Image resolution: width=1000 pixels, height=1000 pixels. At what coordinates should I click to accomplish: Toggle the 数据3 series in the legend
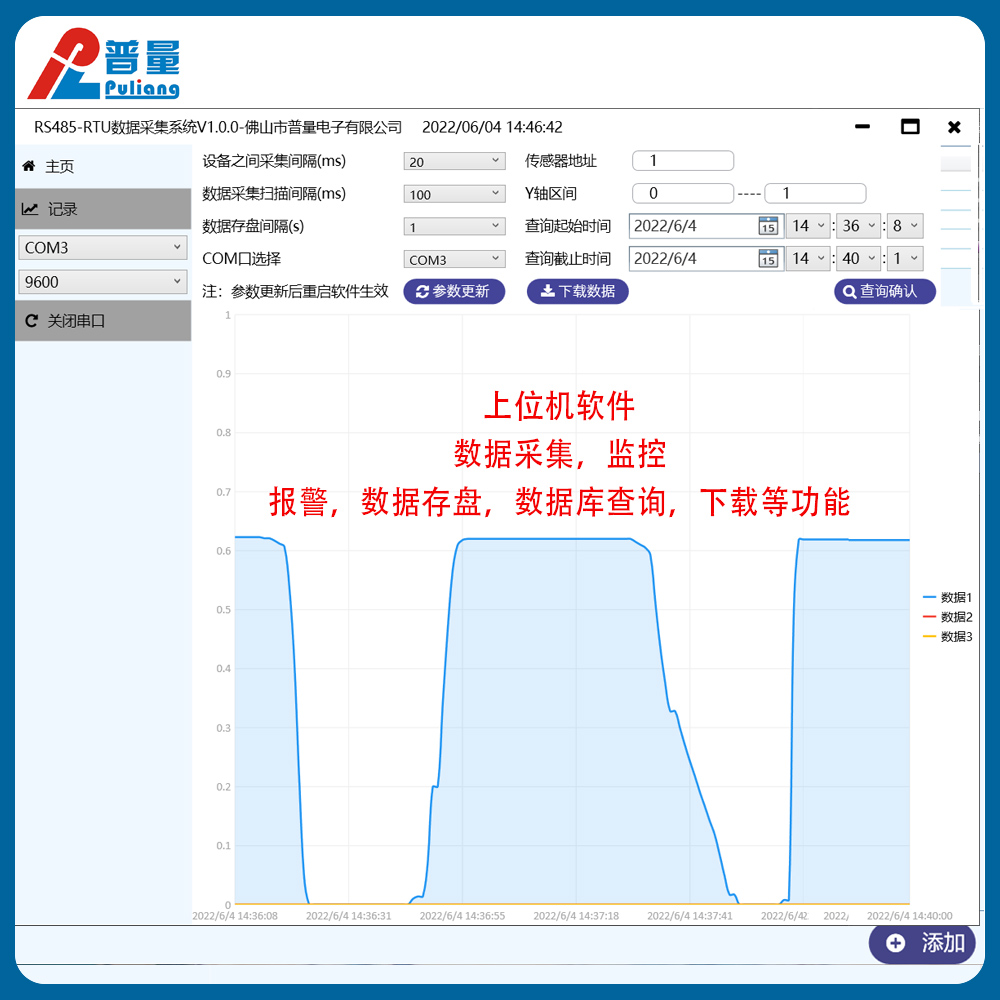coord(948,636)
